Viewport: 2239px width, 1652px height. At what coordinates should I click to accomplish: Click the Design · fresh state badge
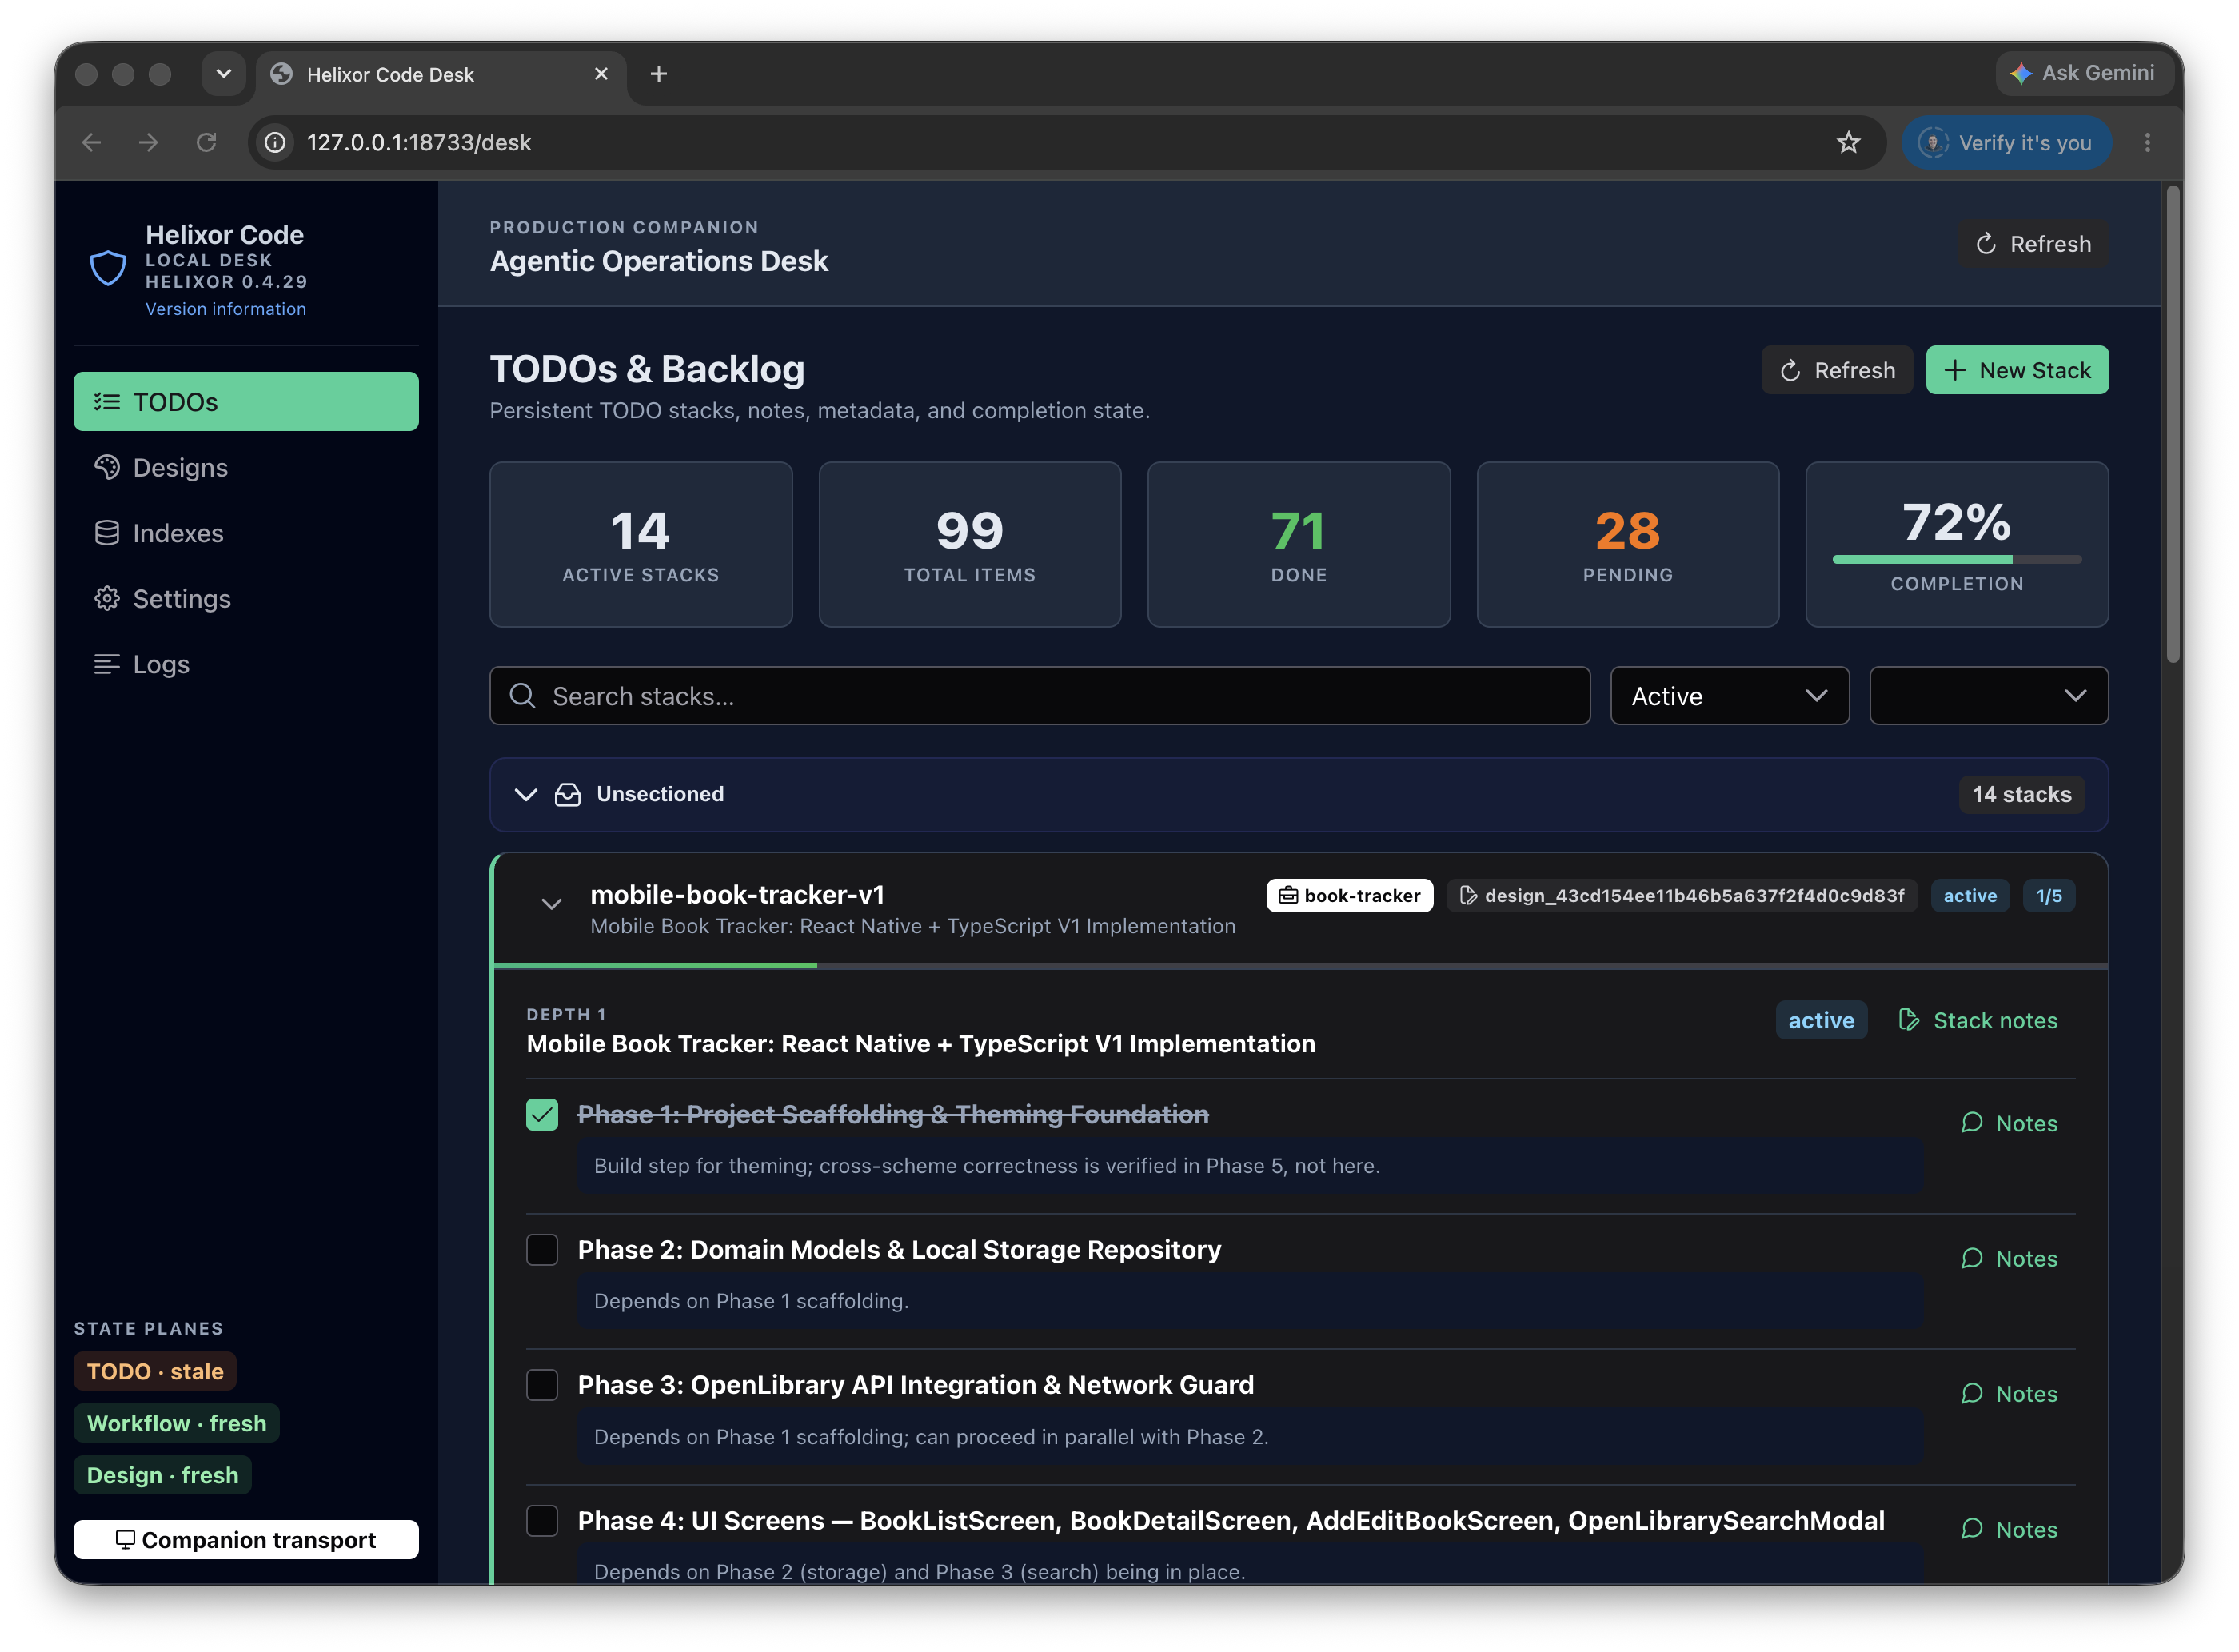tap(163, 1476)
